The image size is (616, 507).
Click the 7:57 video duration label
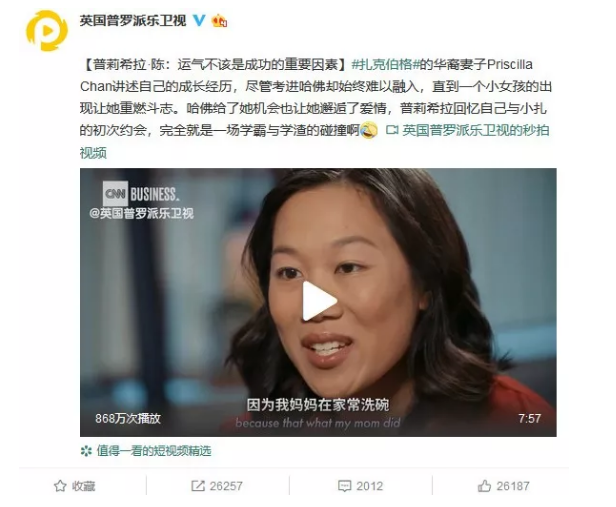[x=529, y=418]
